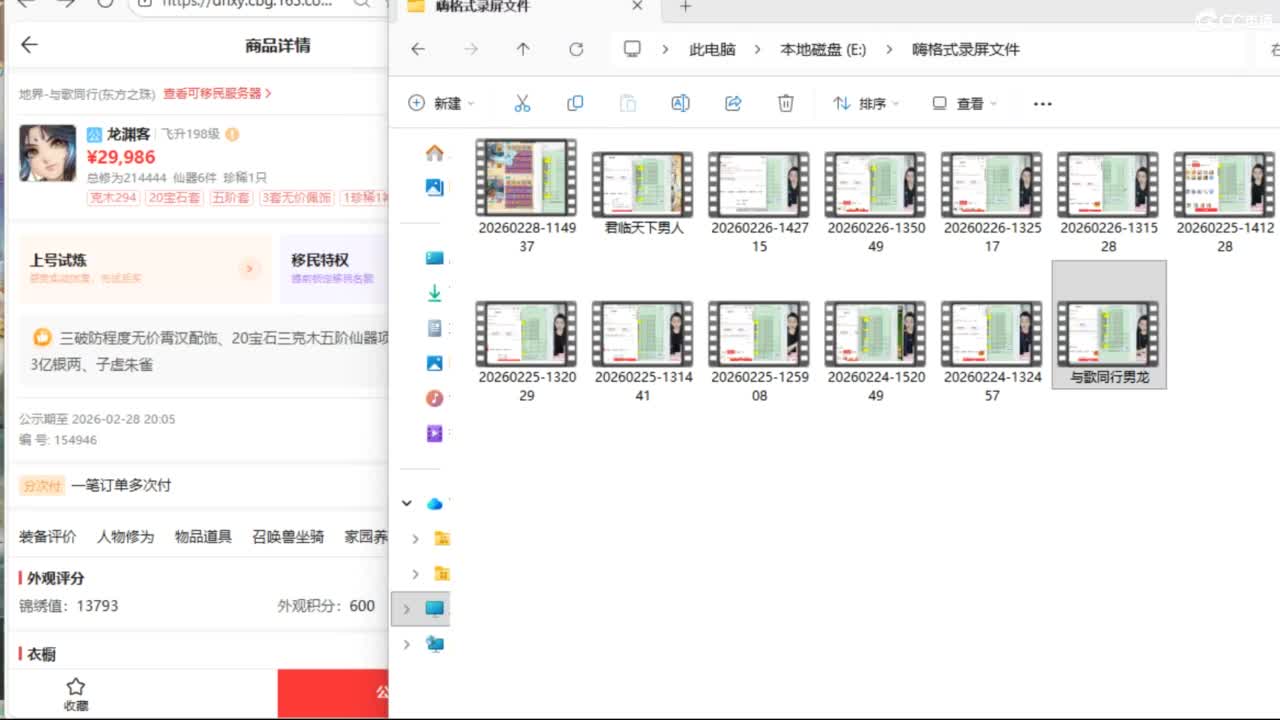Switch to the 人物修为 tab
1280x720 pixels.
click(125, 537)
